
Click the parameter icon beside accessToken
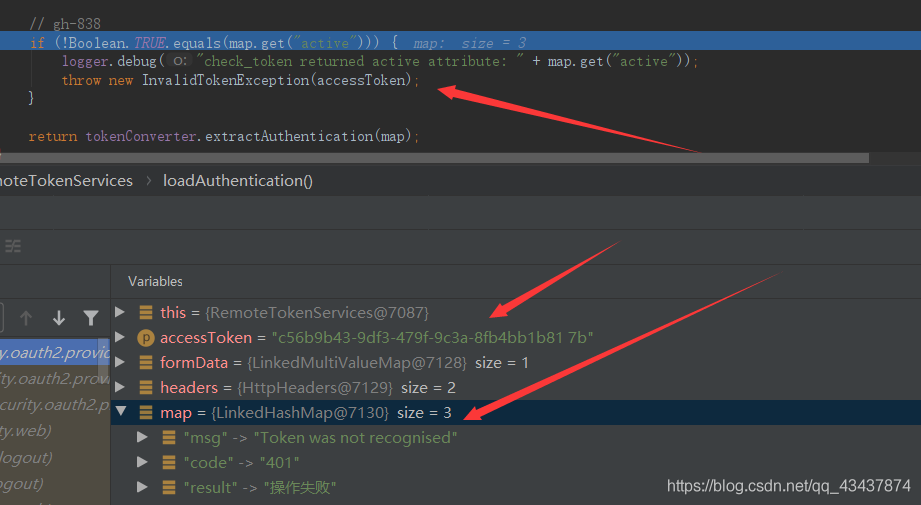[x=146, y=338]
